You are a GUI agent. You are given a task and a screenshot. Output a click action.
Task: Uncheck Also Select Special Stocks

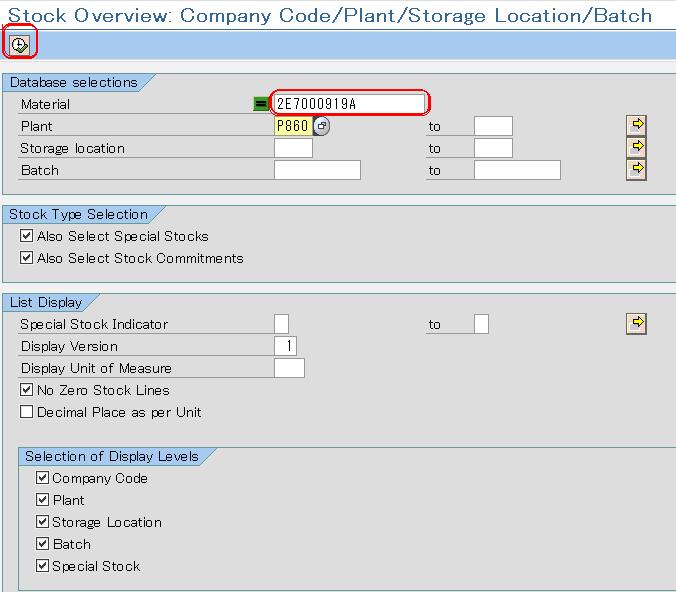coord(26,236)
